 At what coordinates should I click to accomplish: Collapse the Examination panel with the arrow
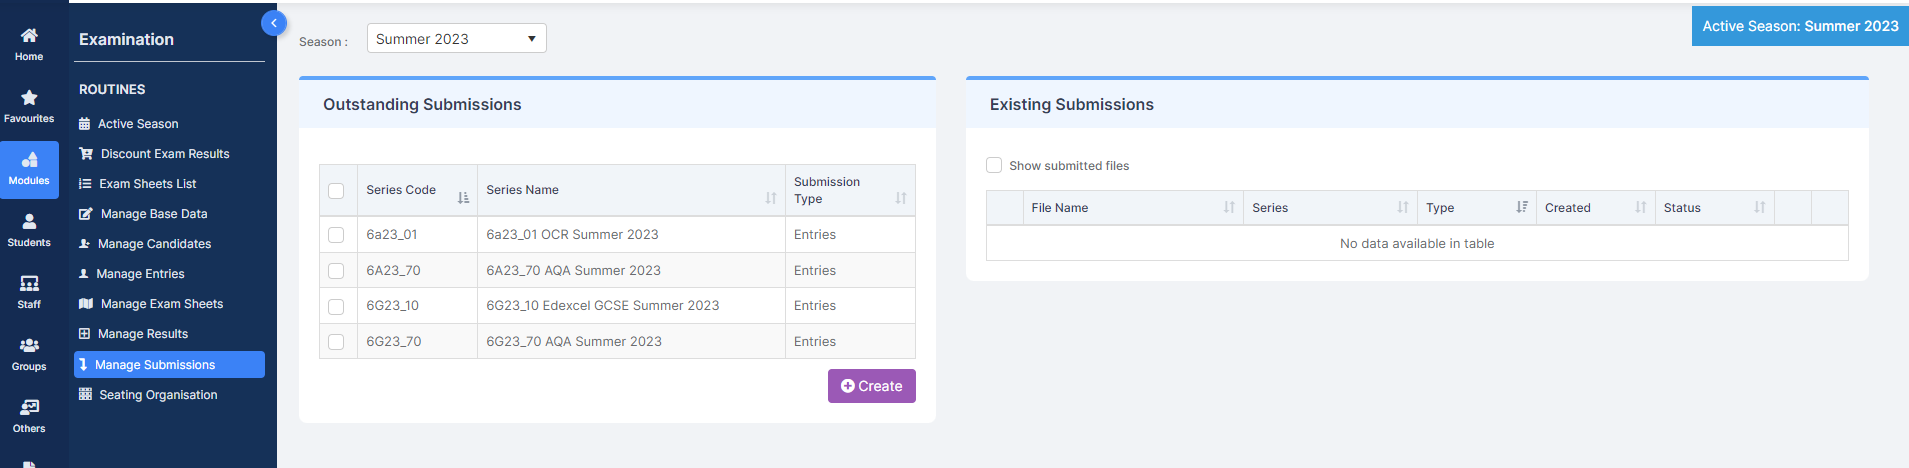(x=274, y=23)
